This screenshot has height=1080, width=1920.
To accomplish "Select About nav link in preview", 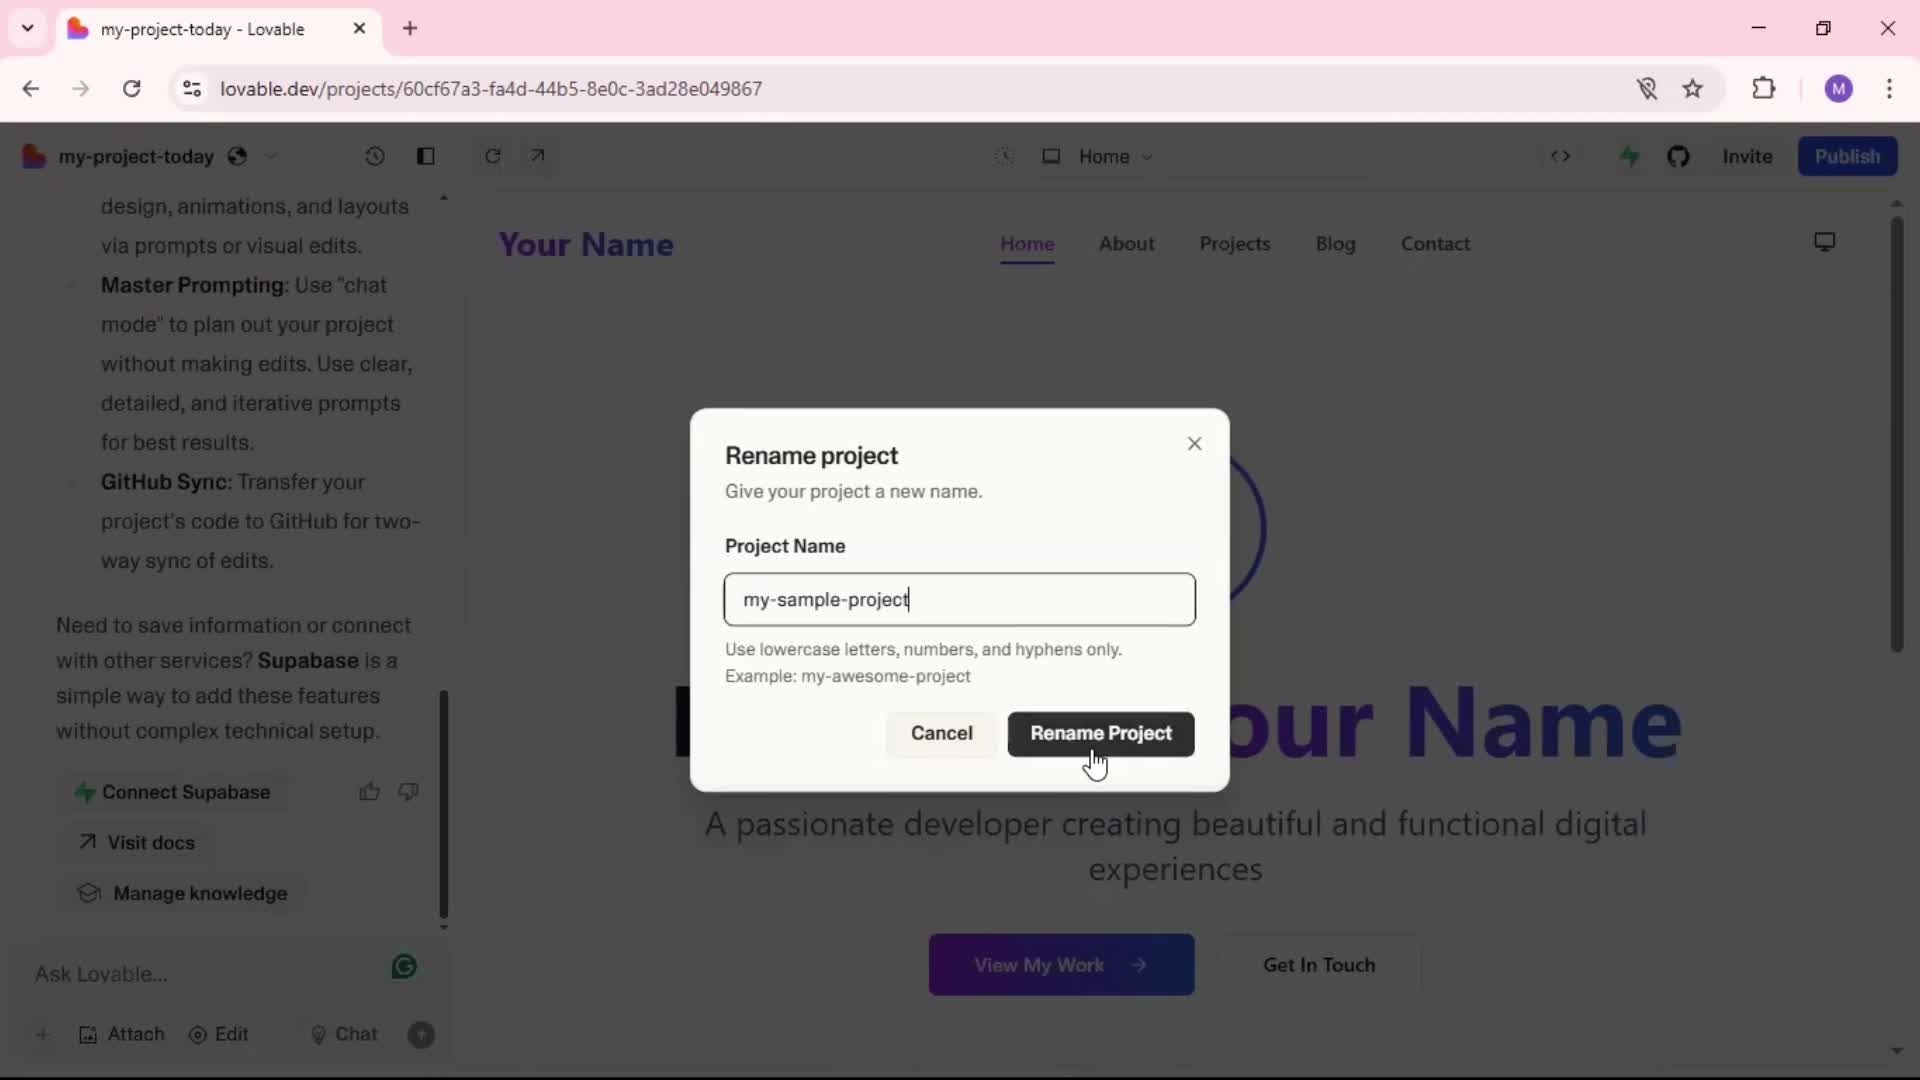I will pyautogui.click(x=1126, y=244).
